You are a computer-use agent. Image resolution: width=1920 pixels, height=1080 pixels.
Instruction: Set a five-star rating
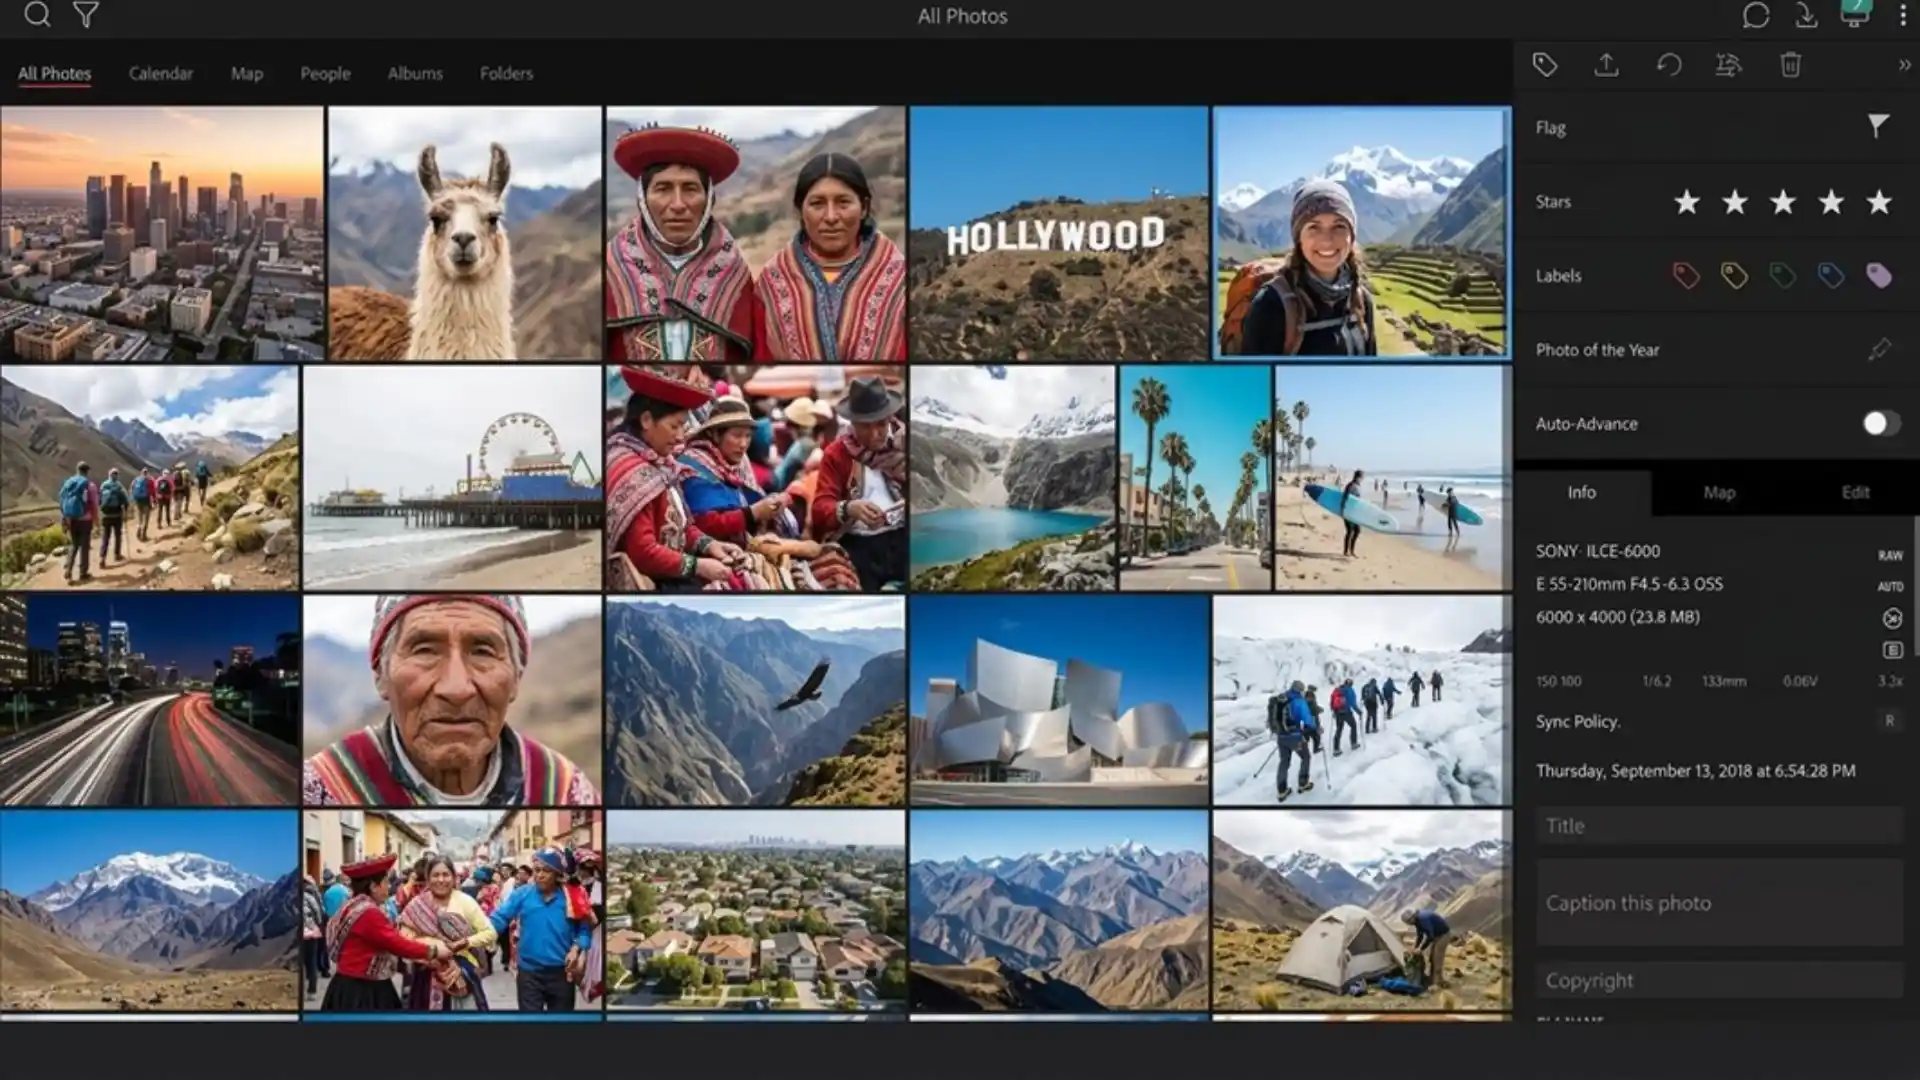coord(1879,202)
